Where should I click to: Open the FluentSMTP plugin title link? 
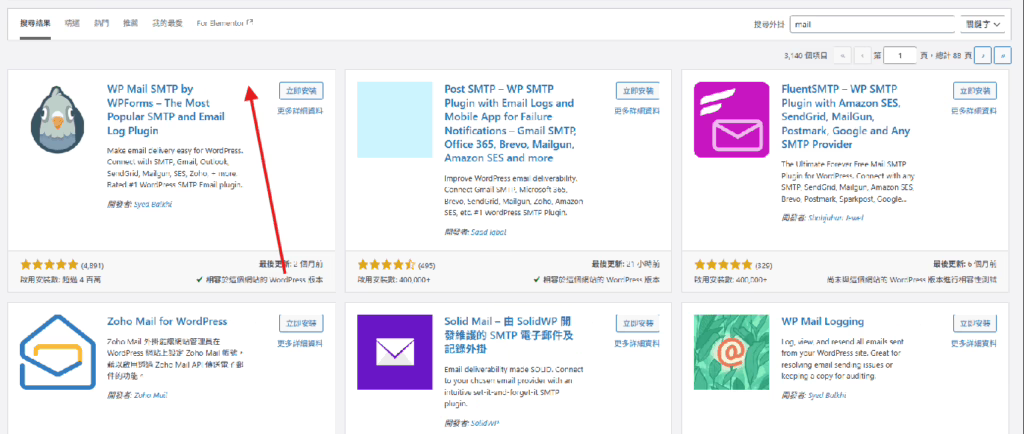click(846, 117)
